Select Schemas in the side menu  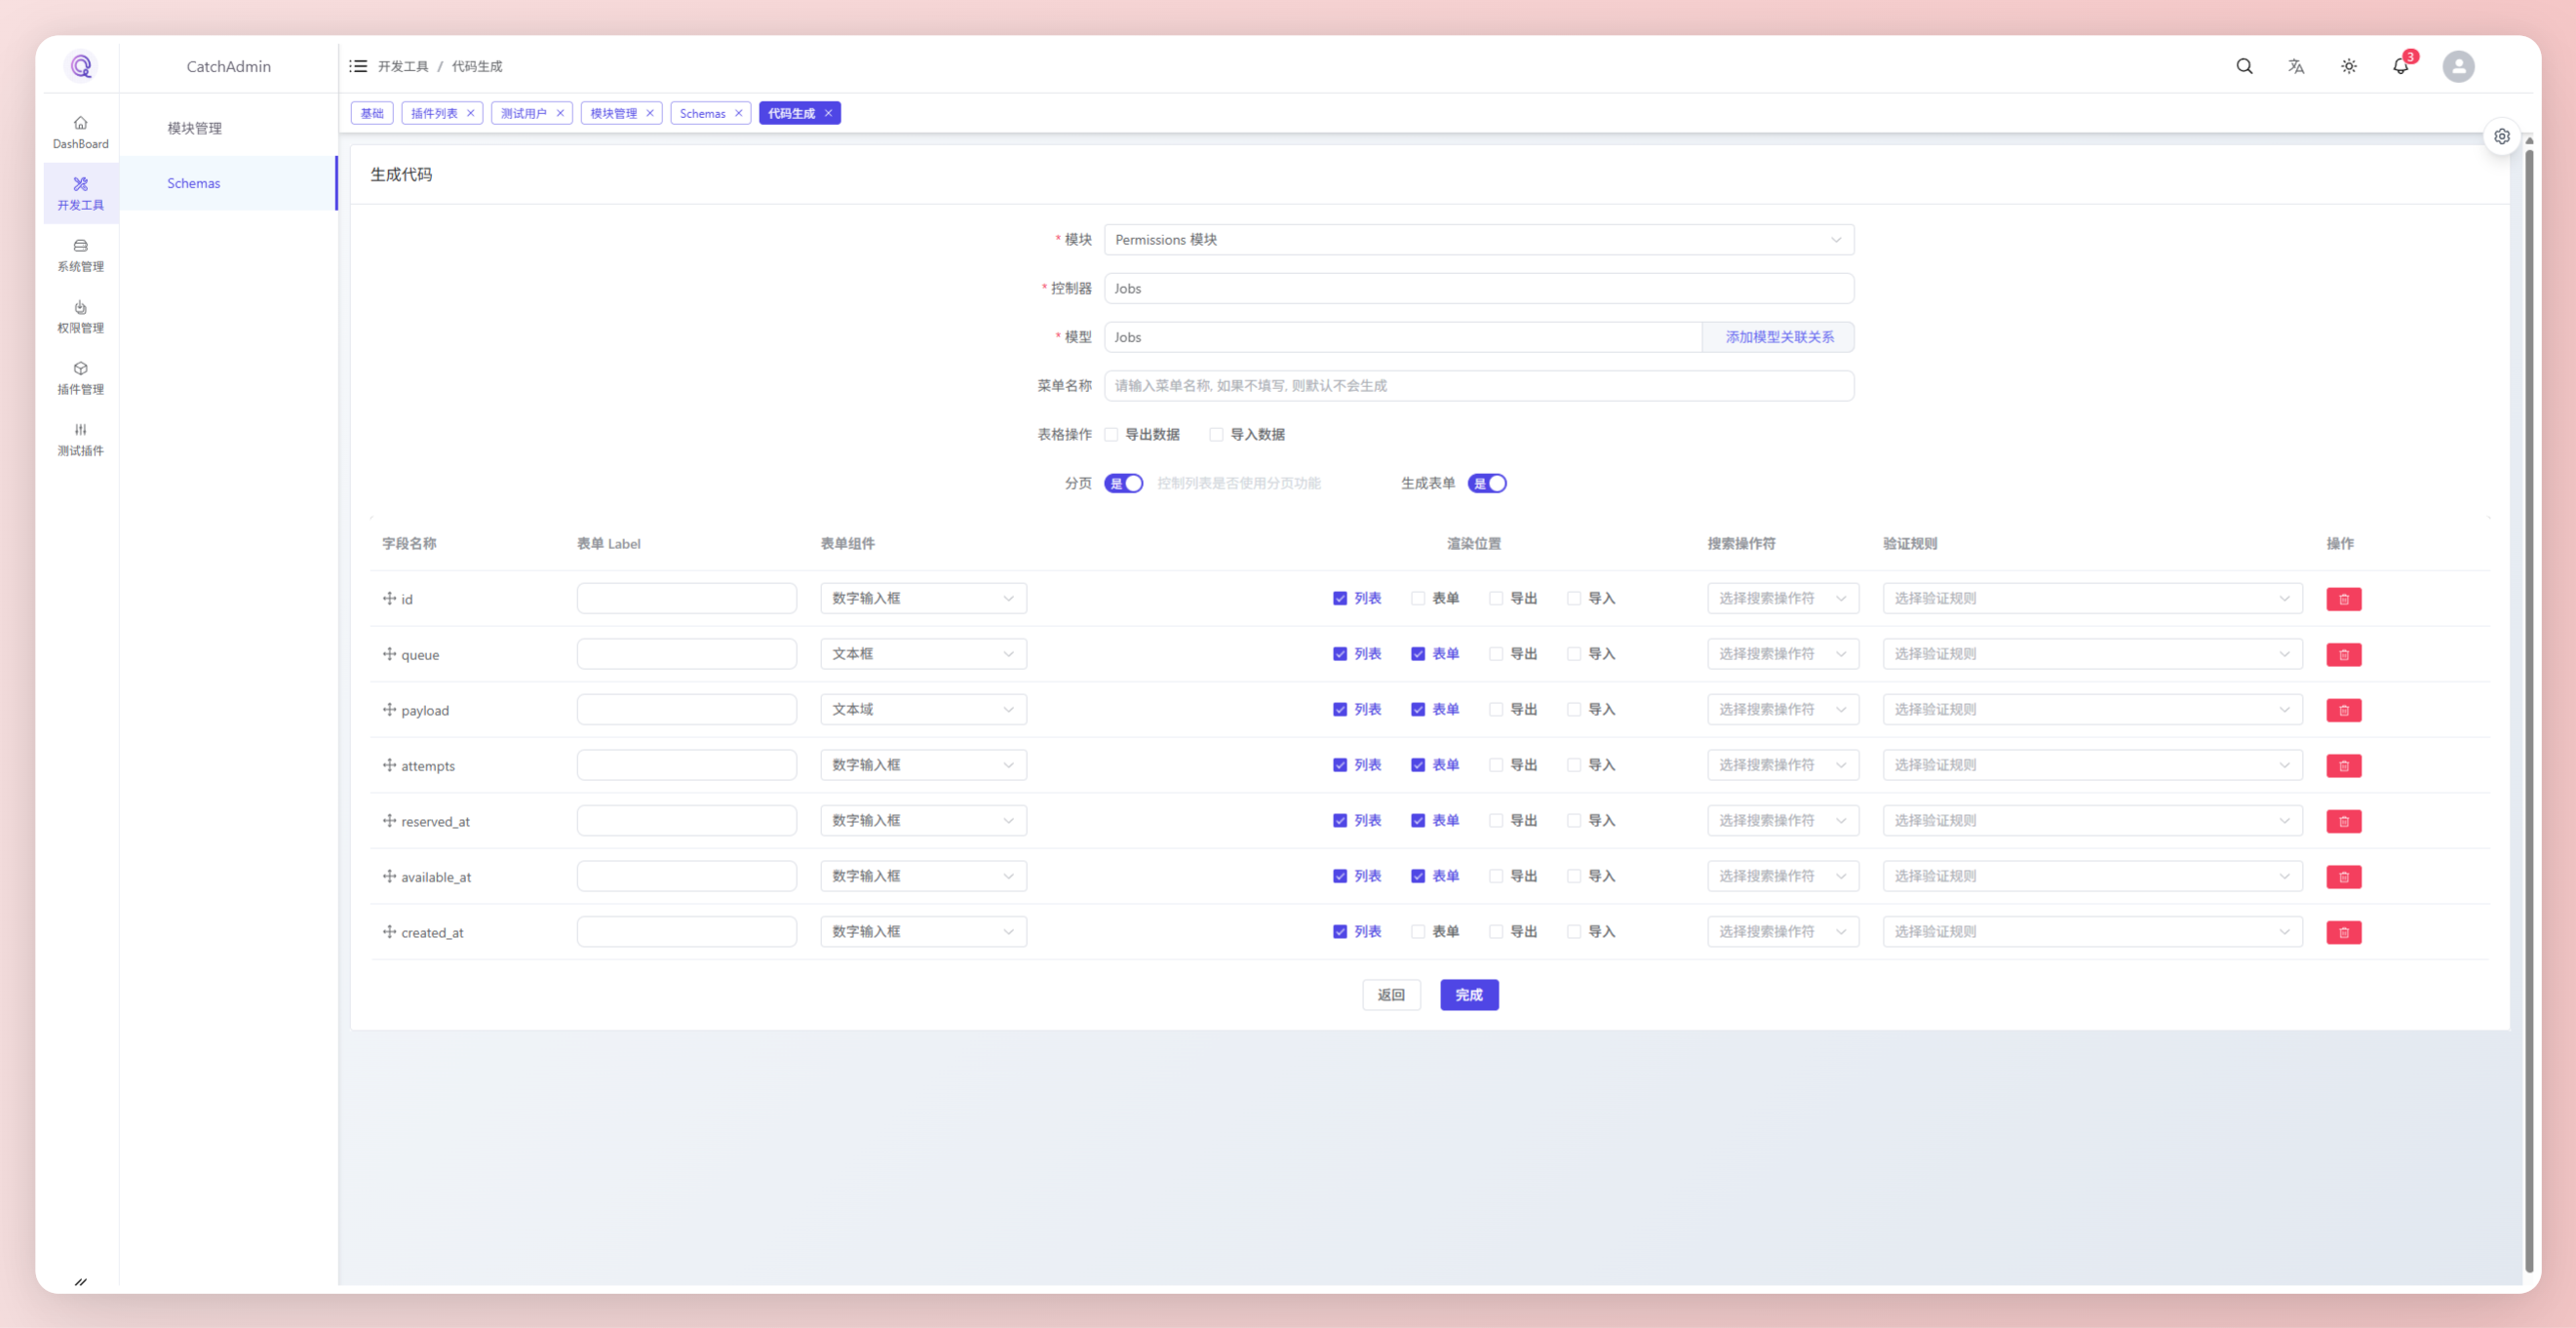(x=194, y=183)
